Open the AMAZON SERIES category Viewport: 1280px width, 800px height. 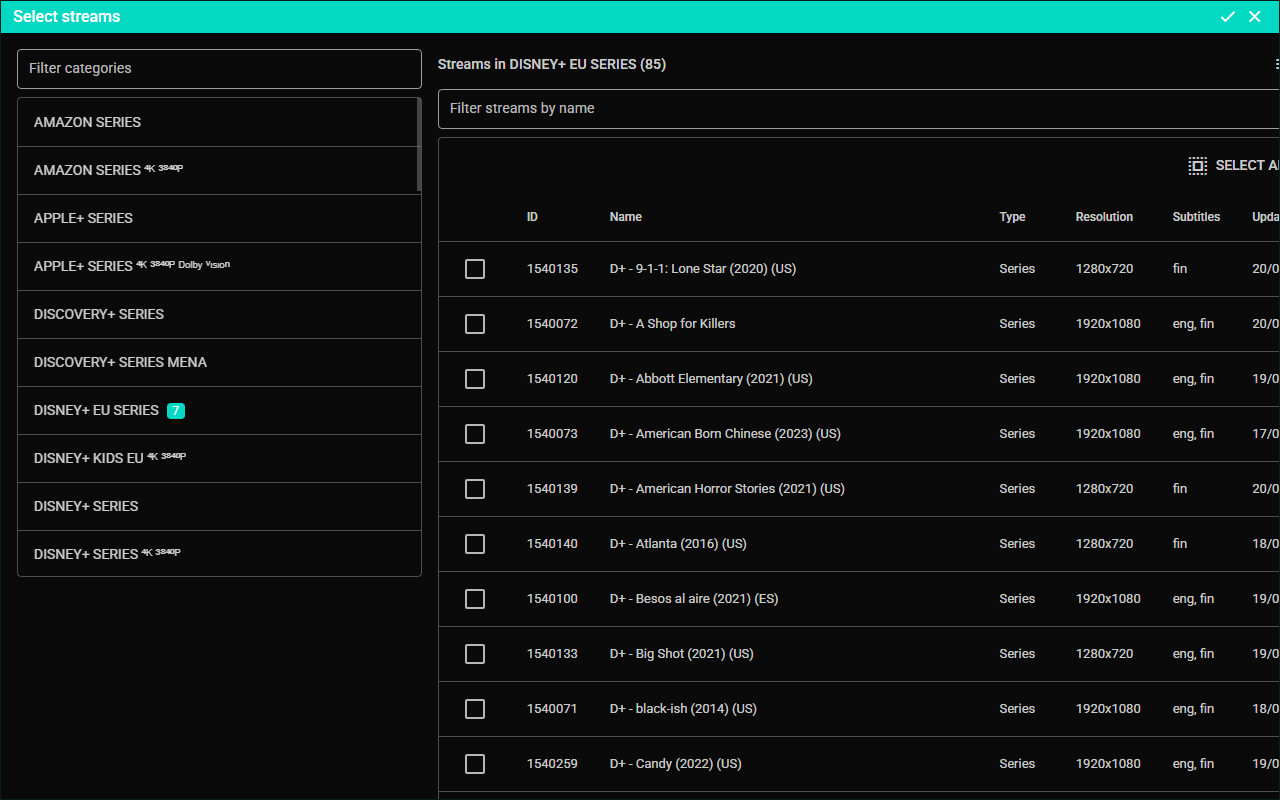pos(219,122)
